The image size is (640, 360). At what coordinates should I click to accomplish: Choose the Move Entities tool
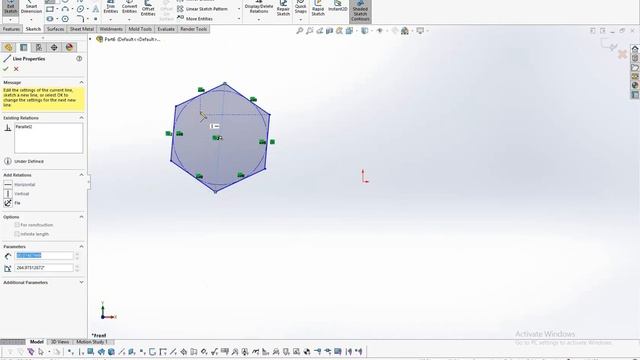195,18
